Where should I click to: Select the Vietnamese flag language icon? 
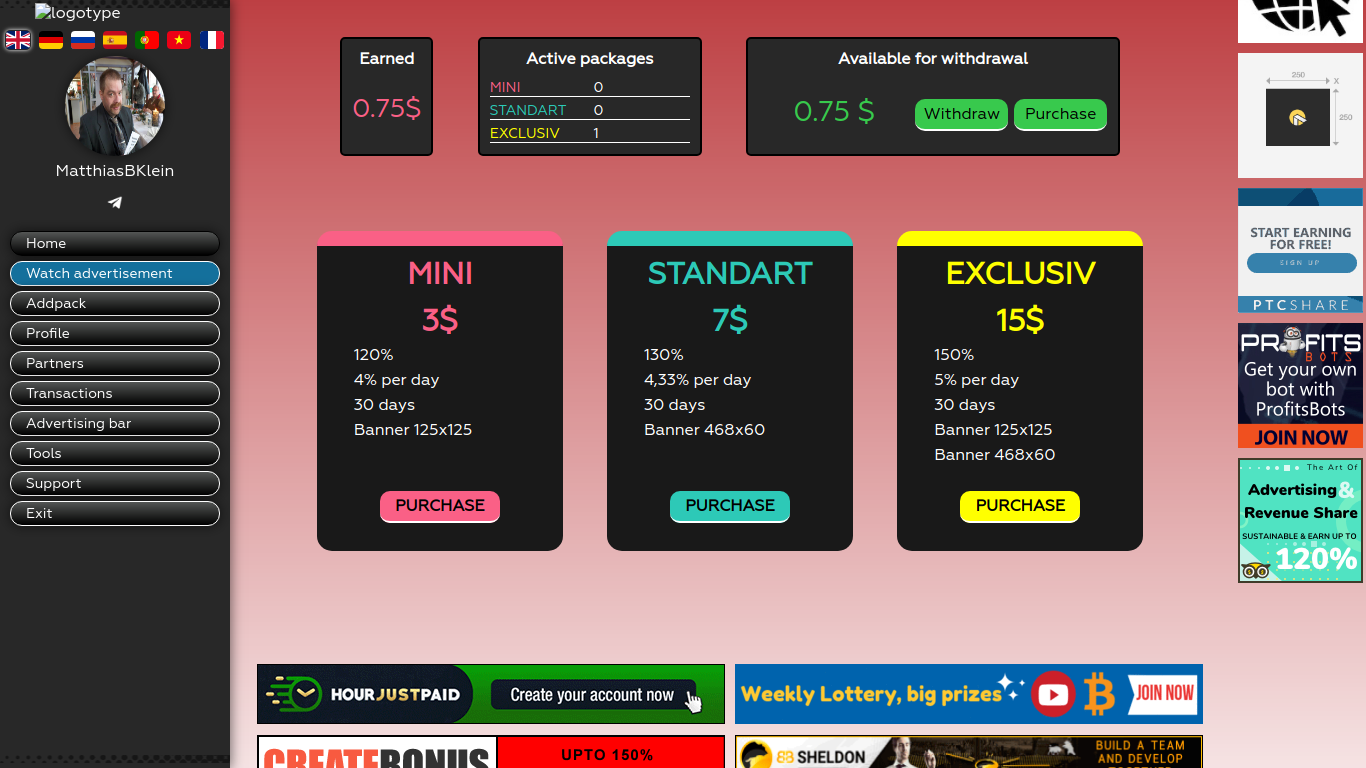(x=179, y=40)
